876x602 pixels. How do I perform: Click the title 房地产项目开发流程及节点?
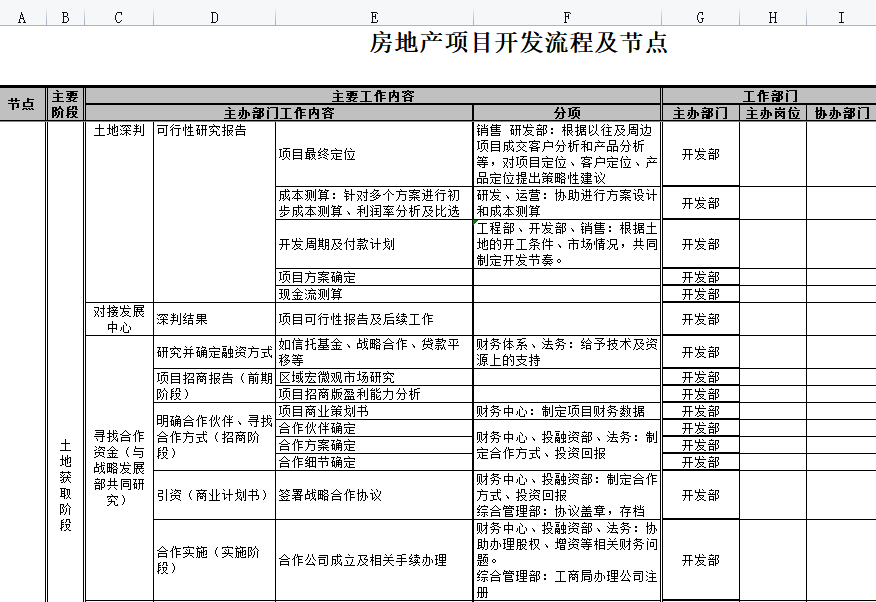click(x=518, y=43)
